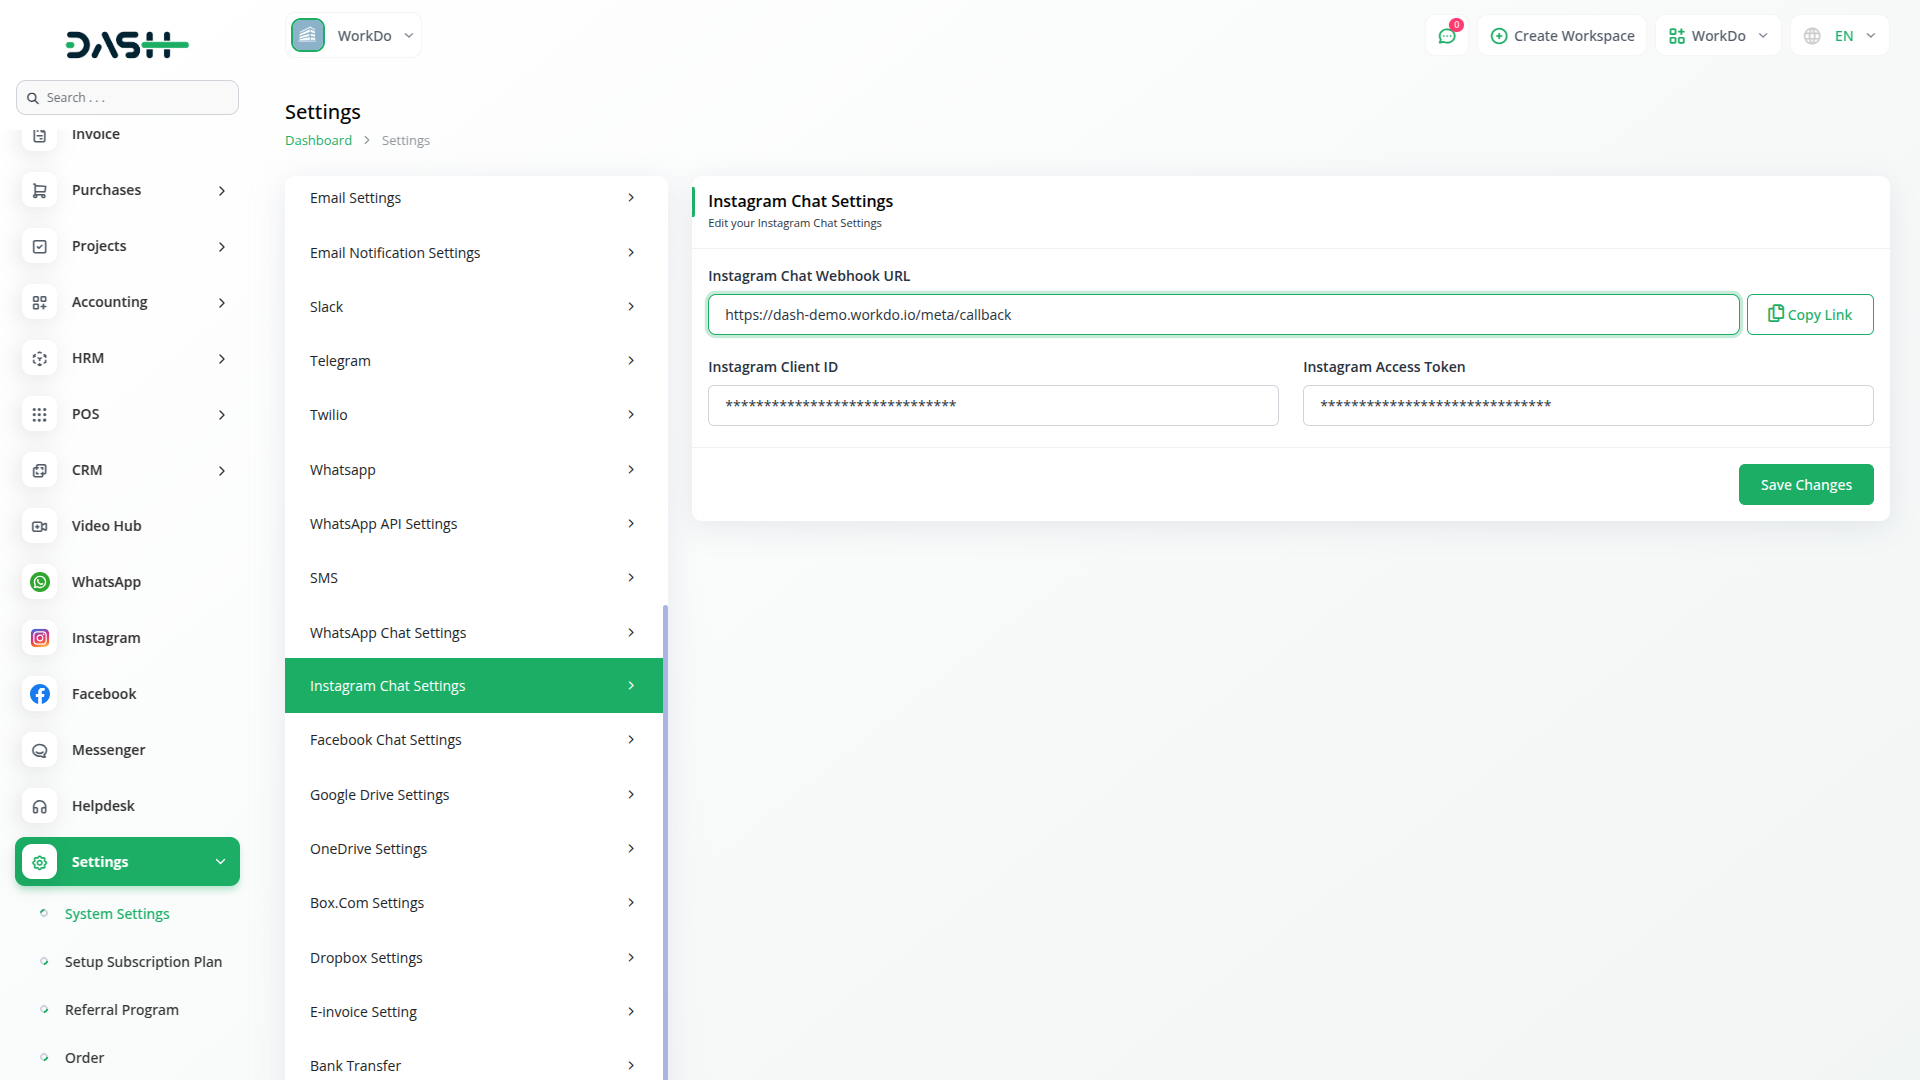Click the Dashboard breadcrumb link
1920x1080 pixels.
(318, 141)
